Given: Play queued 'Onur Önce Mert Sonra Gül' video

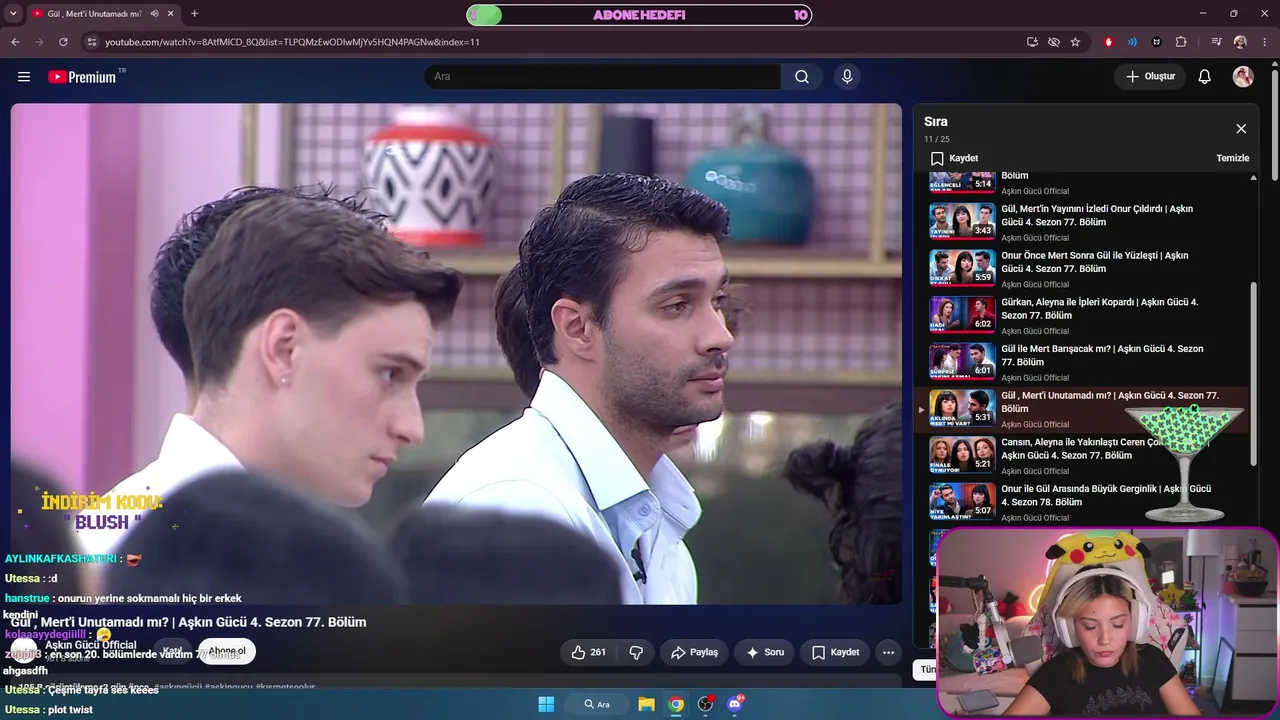Looking at the screenshot, I should tap(962, 268).
